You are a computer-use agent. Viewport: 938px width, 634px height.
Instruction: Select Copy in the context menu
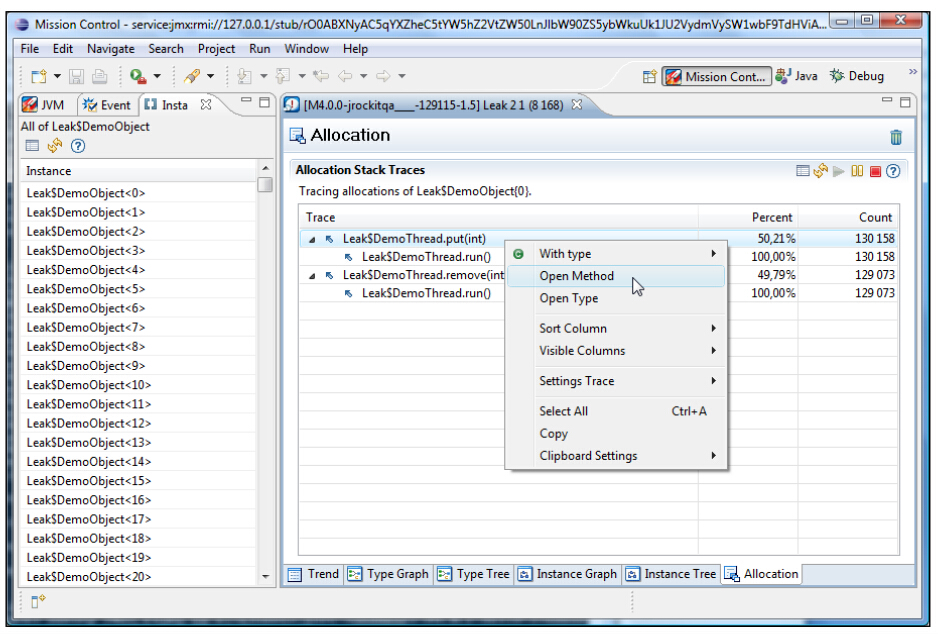[553, 434]
